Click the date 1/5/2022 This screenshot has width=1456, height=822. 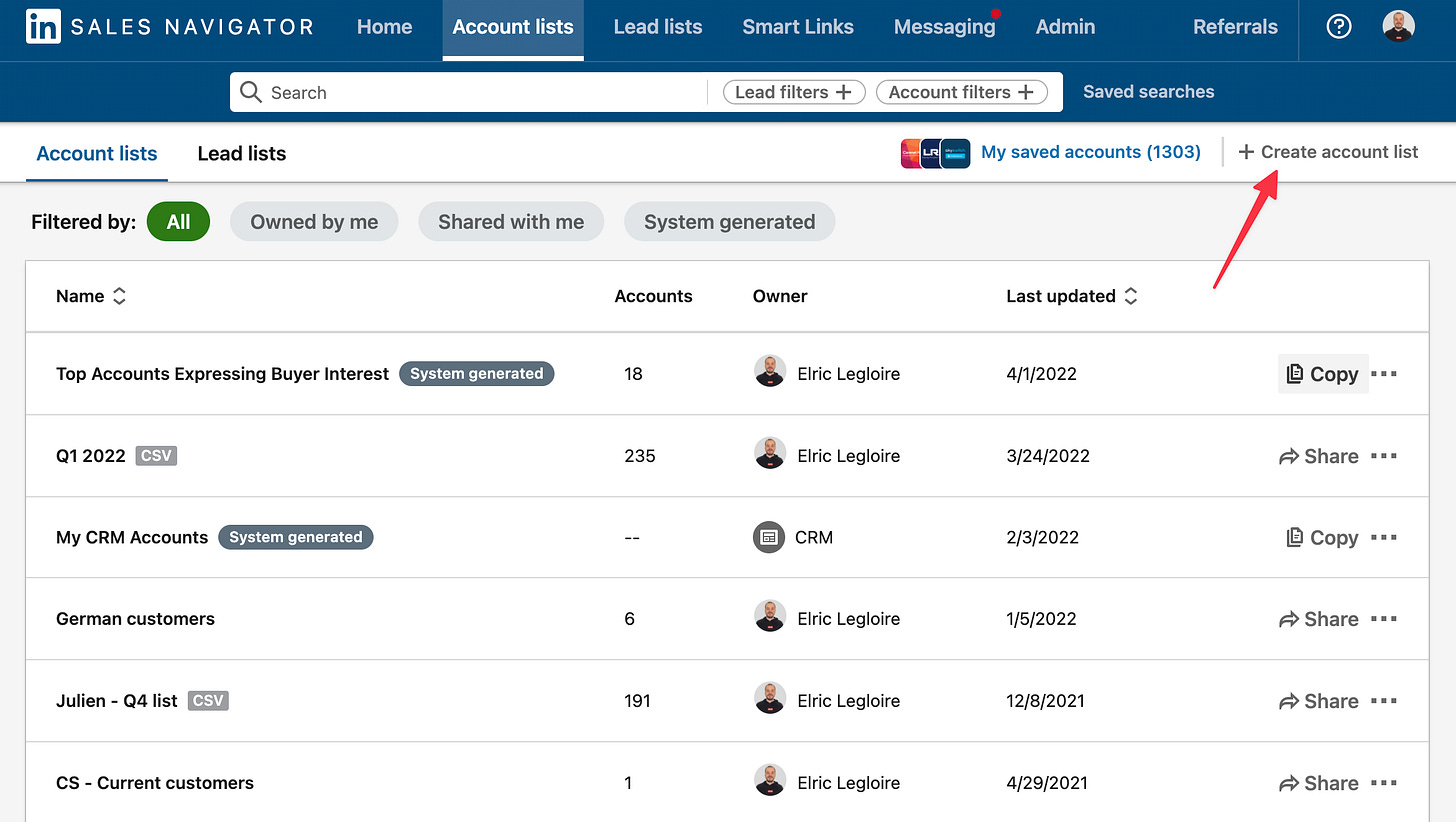coord(1042,619)
